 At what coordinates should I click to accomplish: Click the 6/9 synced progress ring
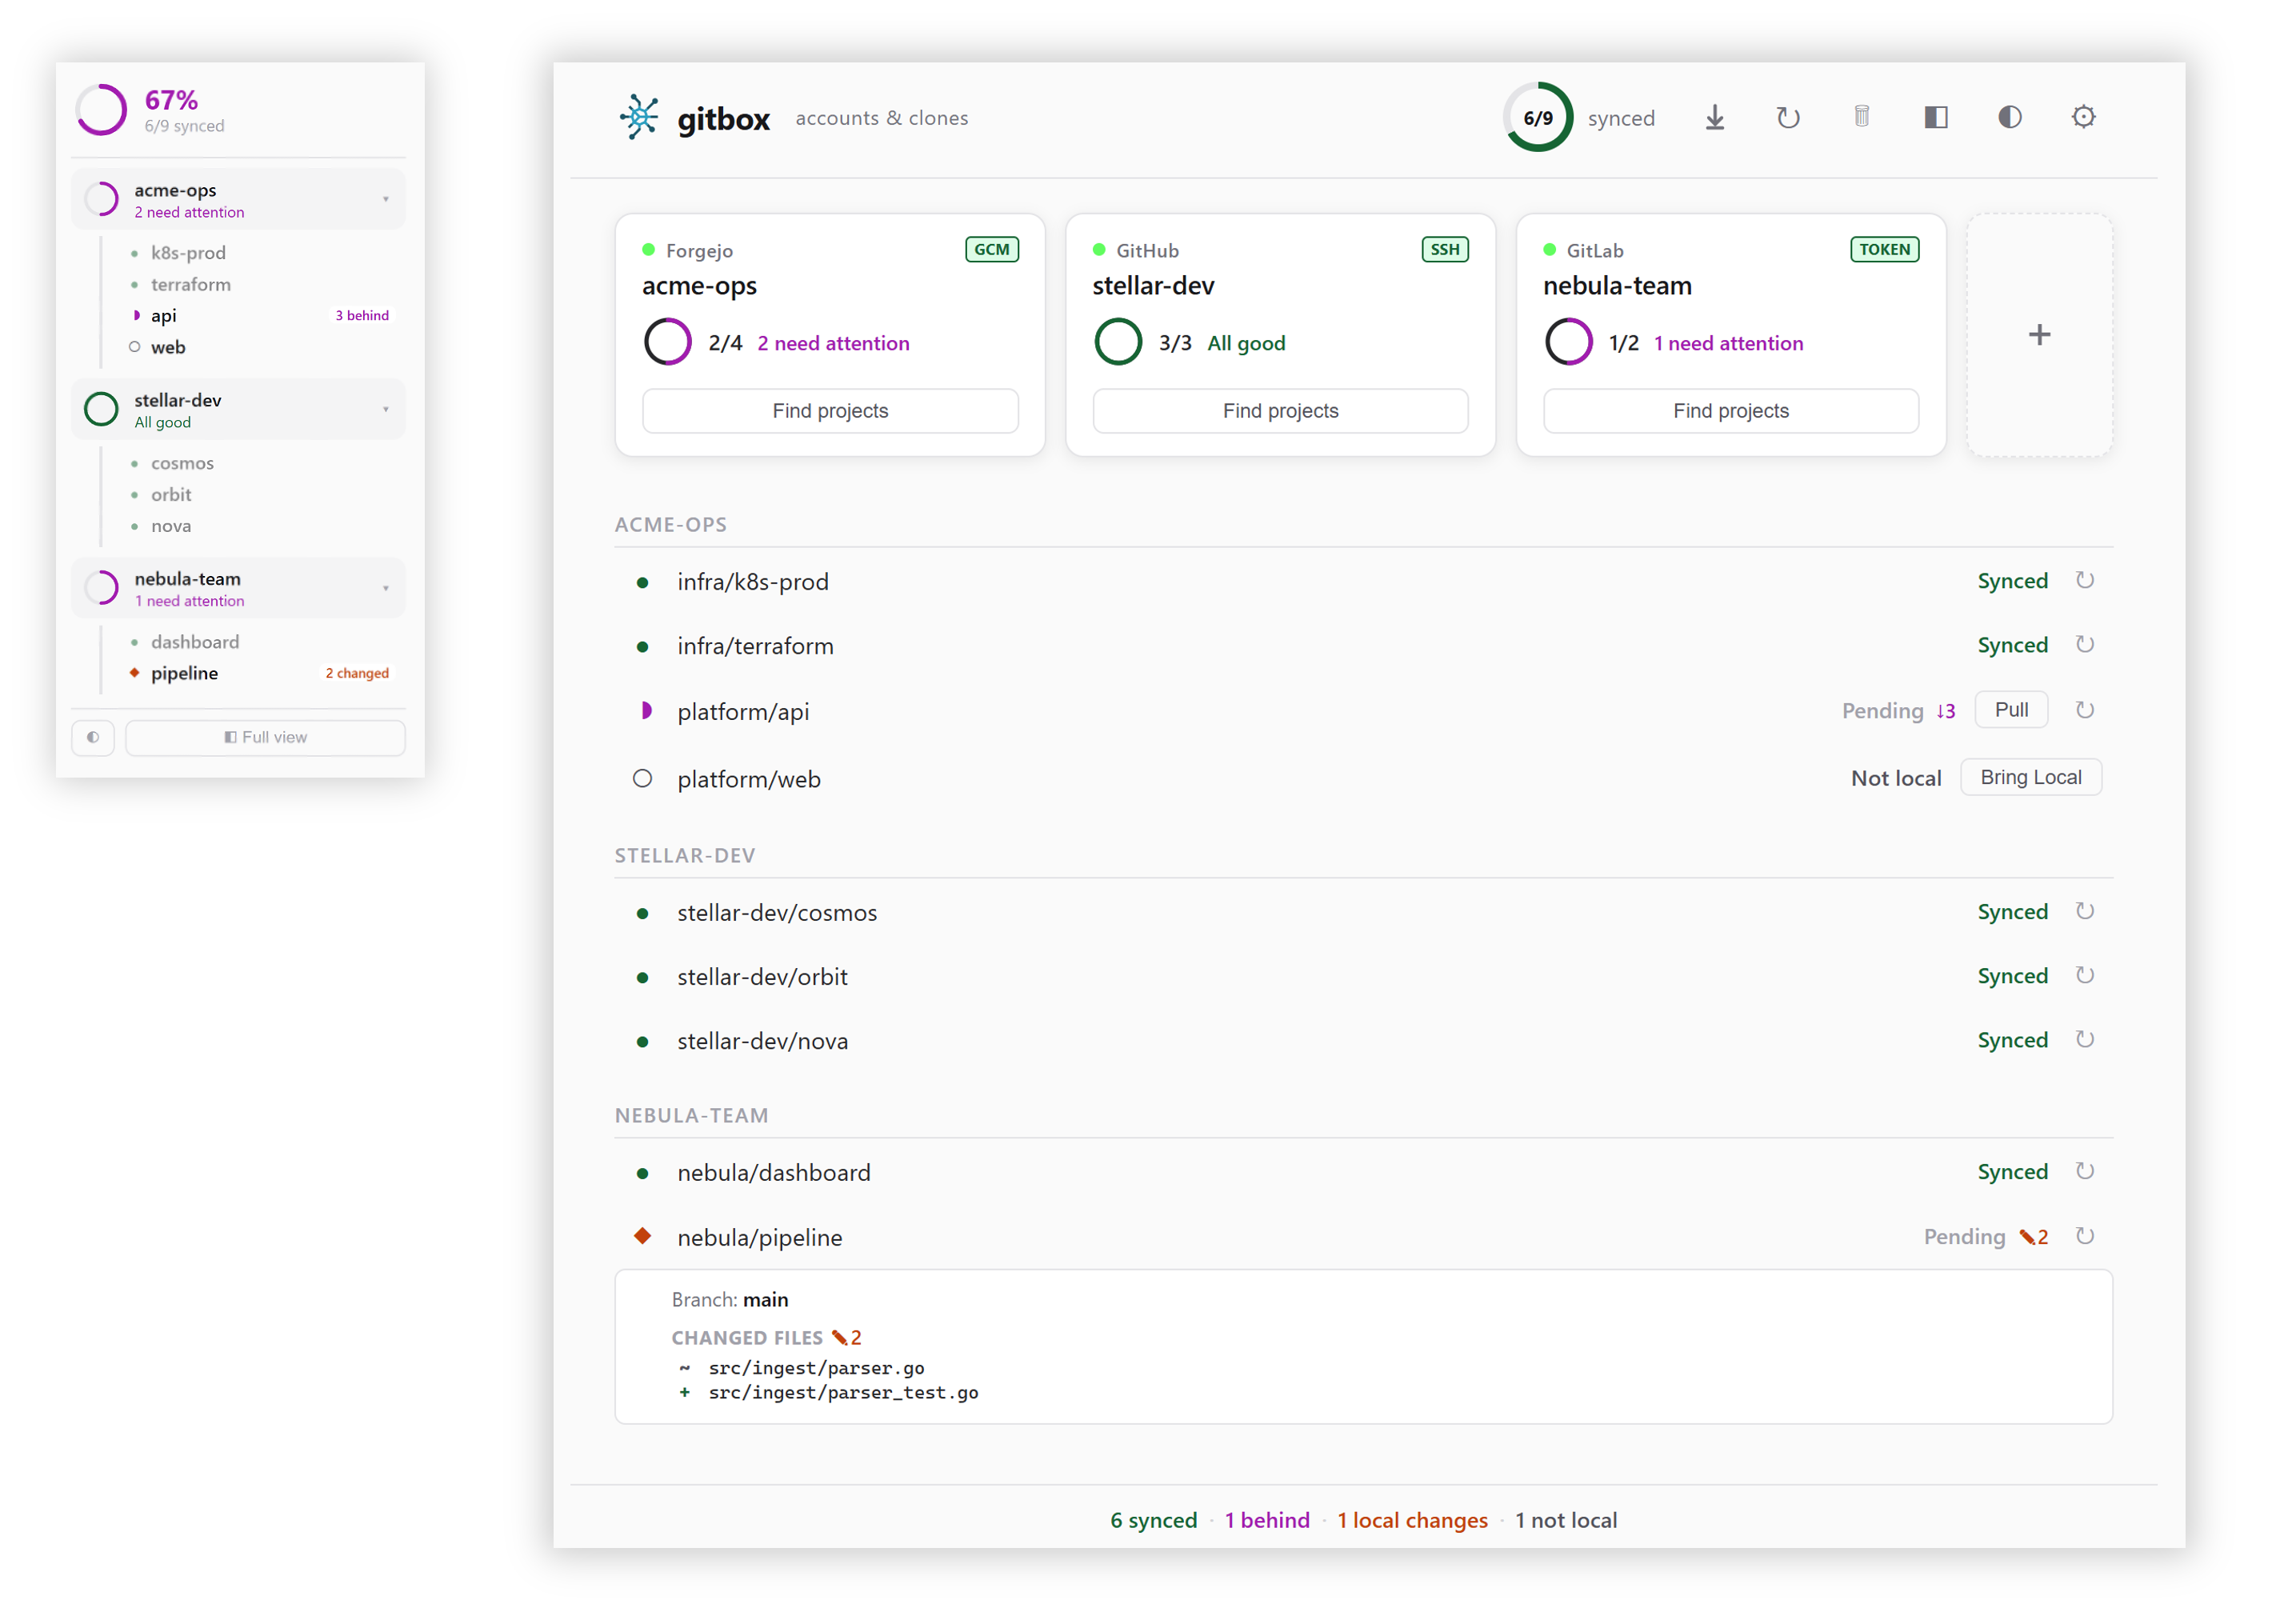click(1538, 117)
